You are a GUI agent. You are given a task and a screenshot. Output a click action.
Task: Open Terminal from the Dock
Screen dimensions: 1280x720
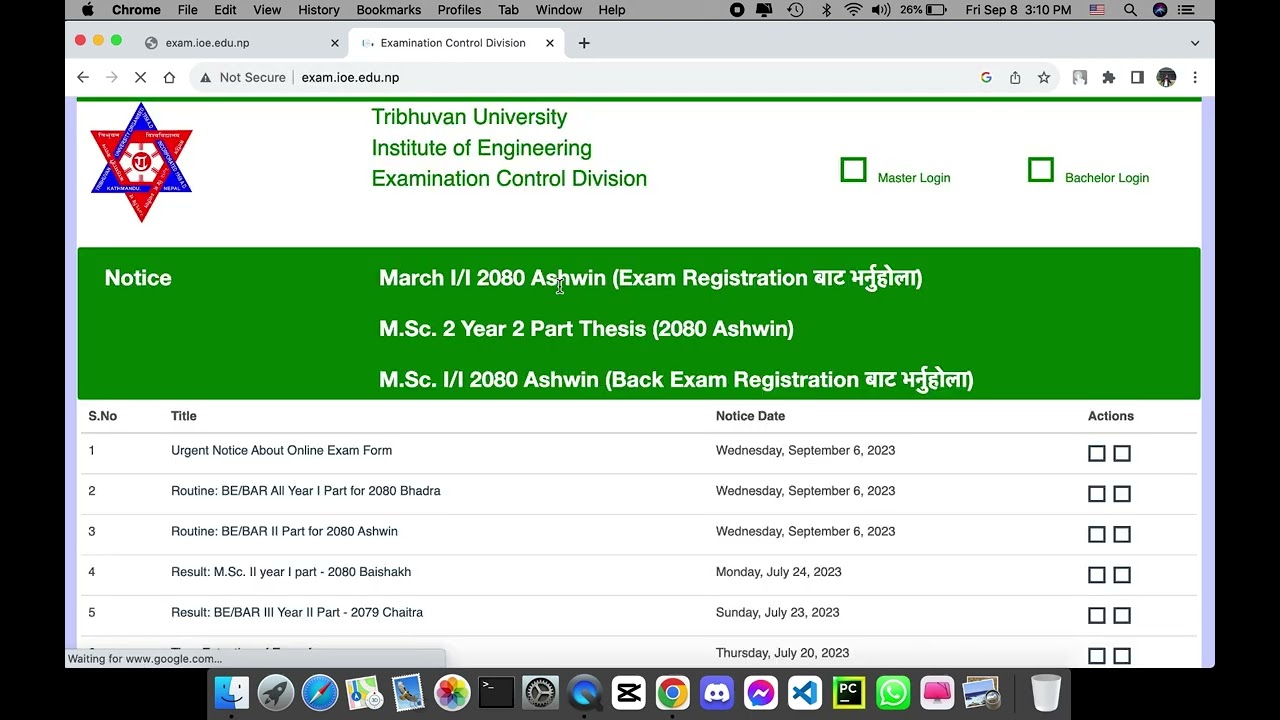(x=496, y=692)
